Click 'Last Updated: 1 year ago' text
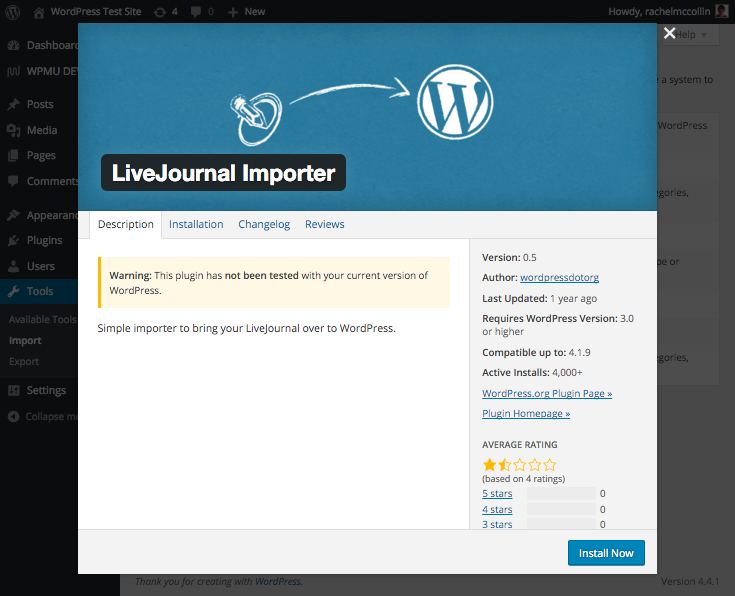The image size is (735, 596). [540, 299]
